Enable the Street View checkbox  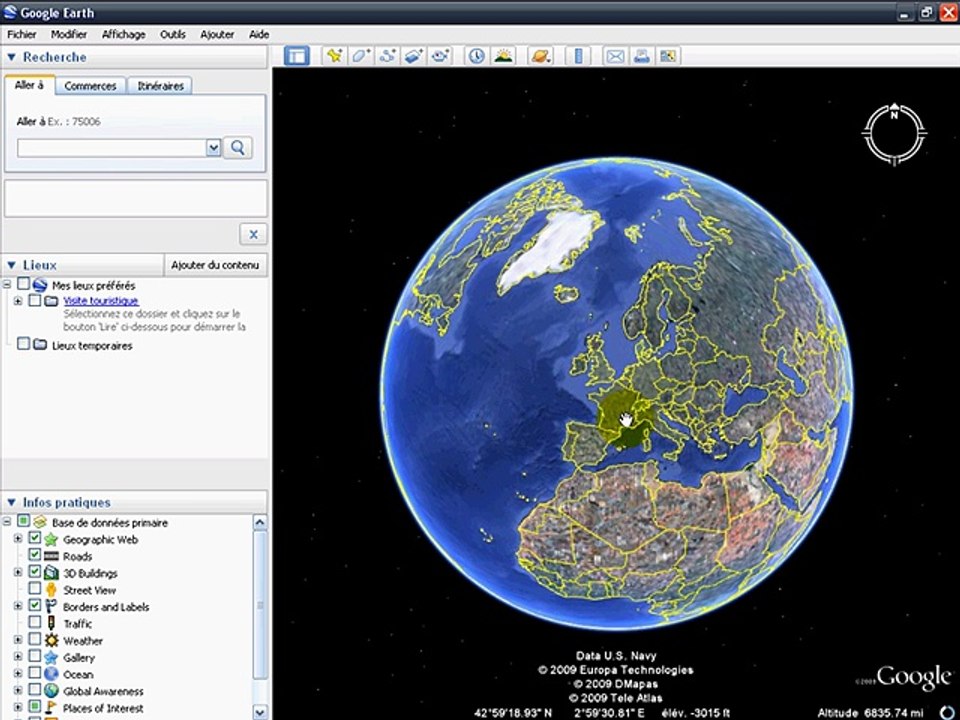(x=35, y=588)
